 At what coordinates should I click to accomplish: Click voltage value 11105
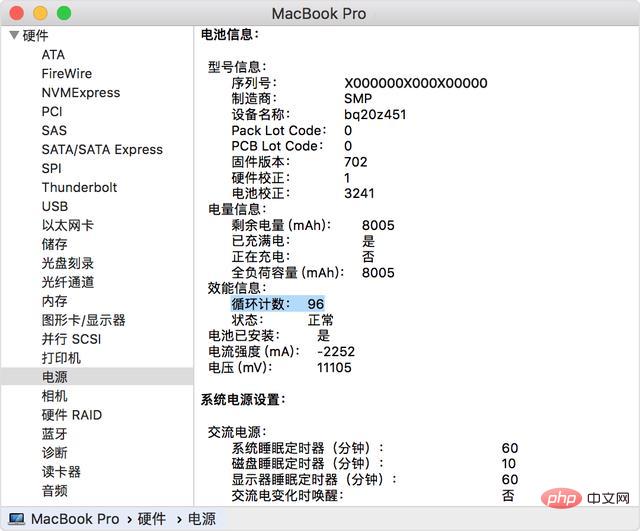click(334, 367)
